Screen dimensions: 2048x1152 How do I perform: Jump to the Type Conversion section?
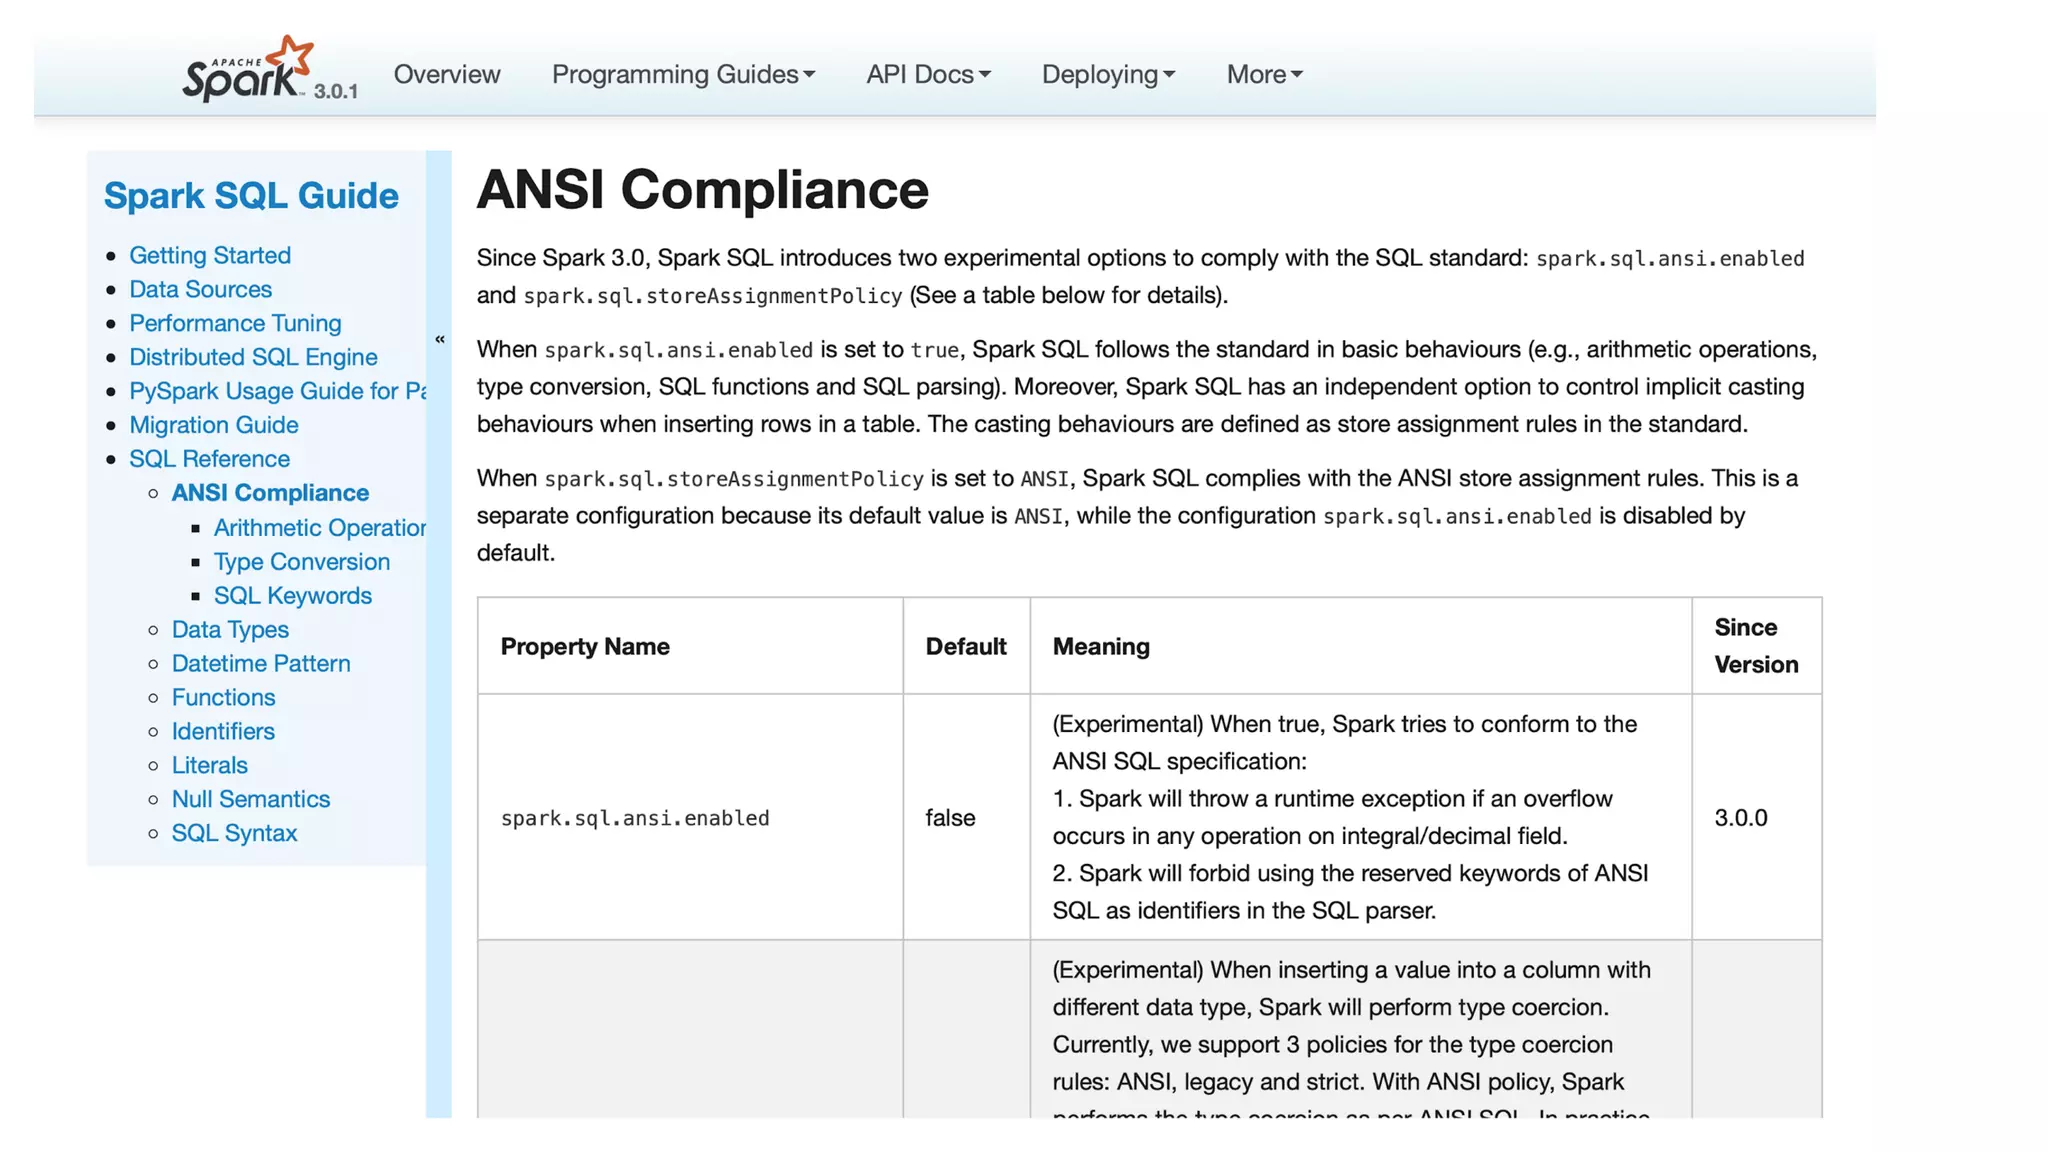pyautogui.click(x=301, y=562)
